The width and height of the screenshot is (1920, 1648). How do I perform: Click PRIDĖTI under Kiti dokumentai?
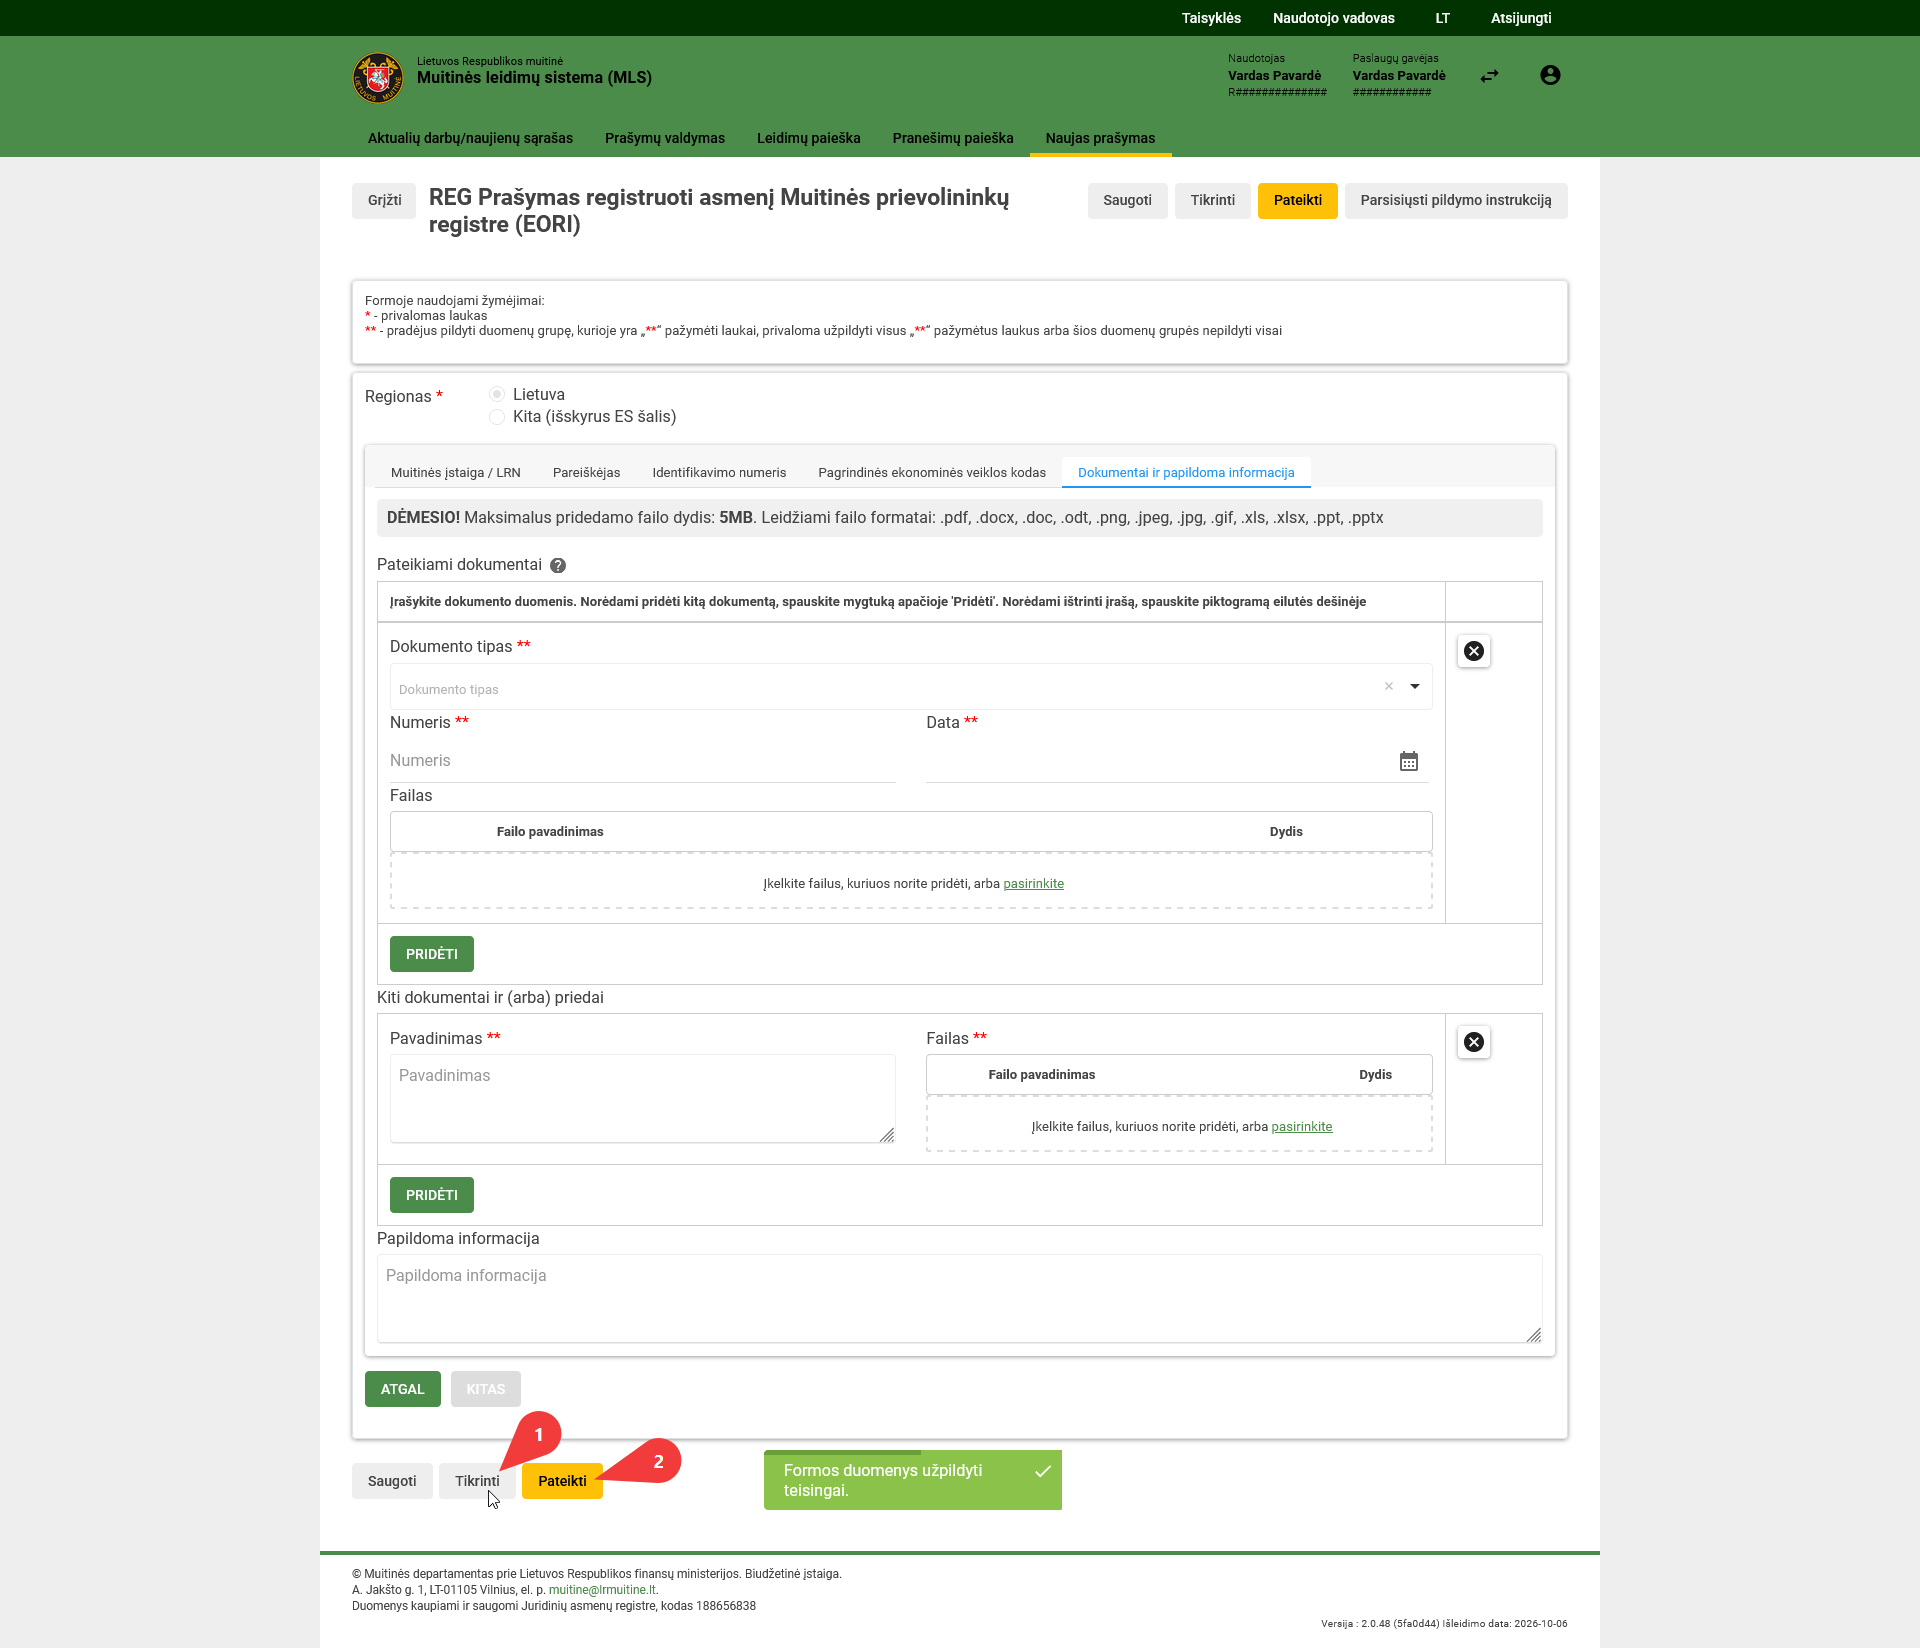[x=432, y=1195]
